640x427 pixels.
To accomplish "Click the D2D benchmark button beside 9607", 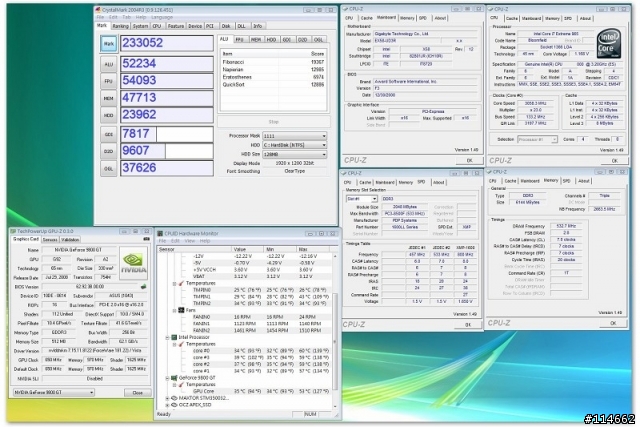I will coord(109,151).
